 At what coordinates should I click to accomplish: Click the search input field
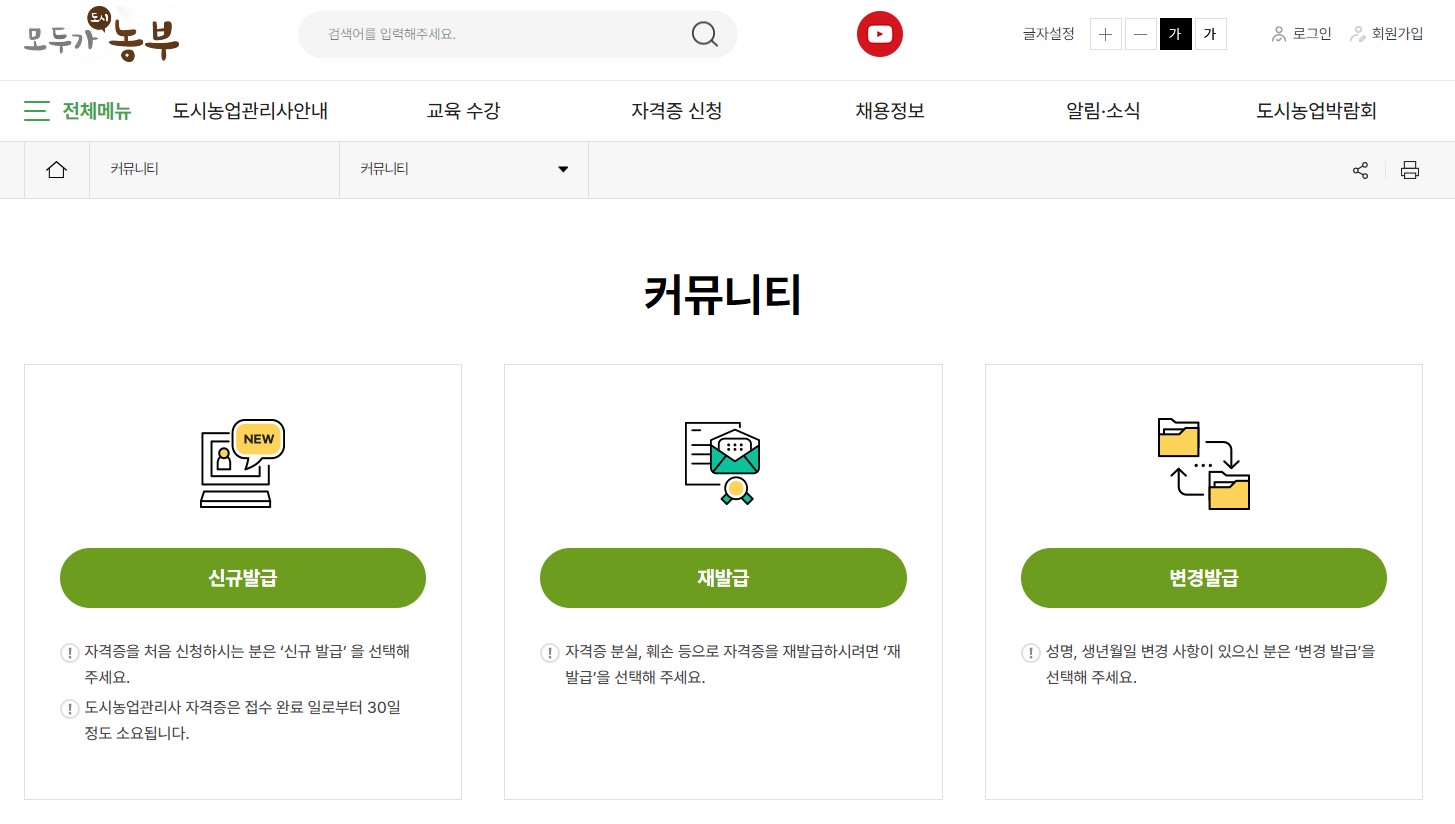click(x=480, y=34)
